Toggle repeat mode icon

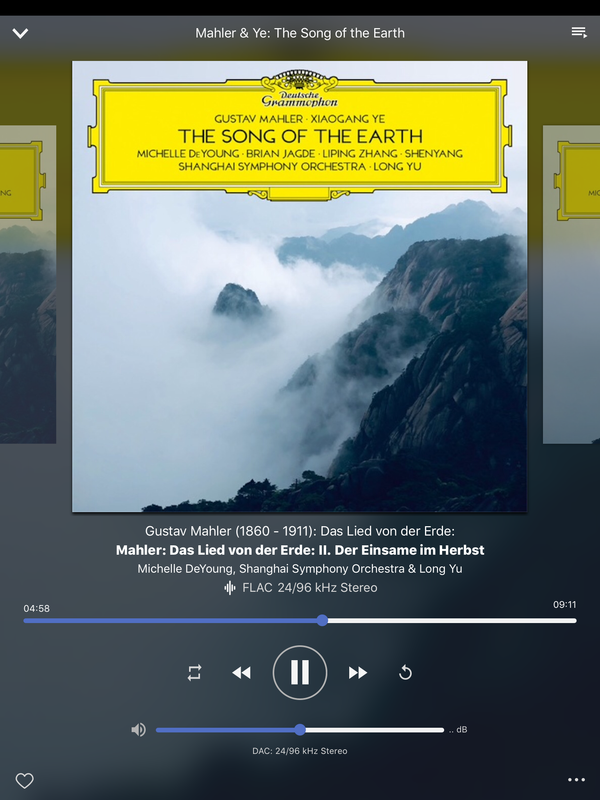click(194, 672)
